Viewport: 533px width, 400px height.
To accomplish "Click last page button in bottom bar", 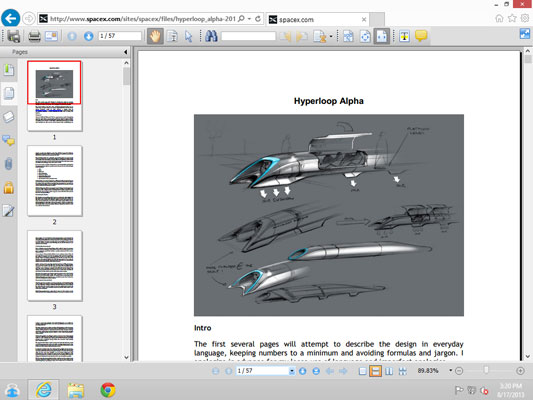I will (x=316, y=371).
